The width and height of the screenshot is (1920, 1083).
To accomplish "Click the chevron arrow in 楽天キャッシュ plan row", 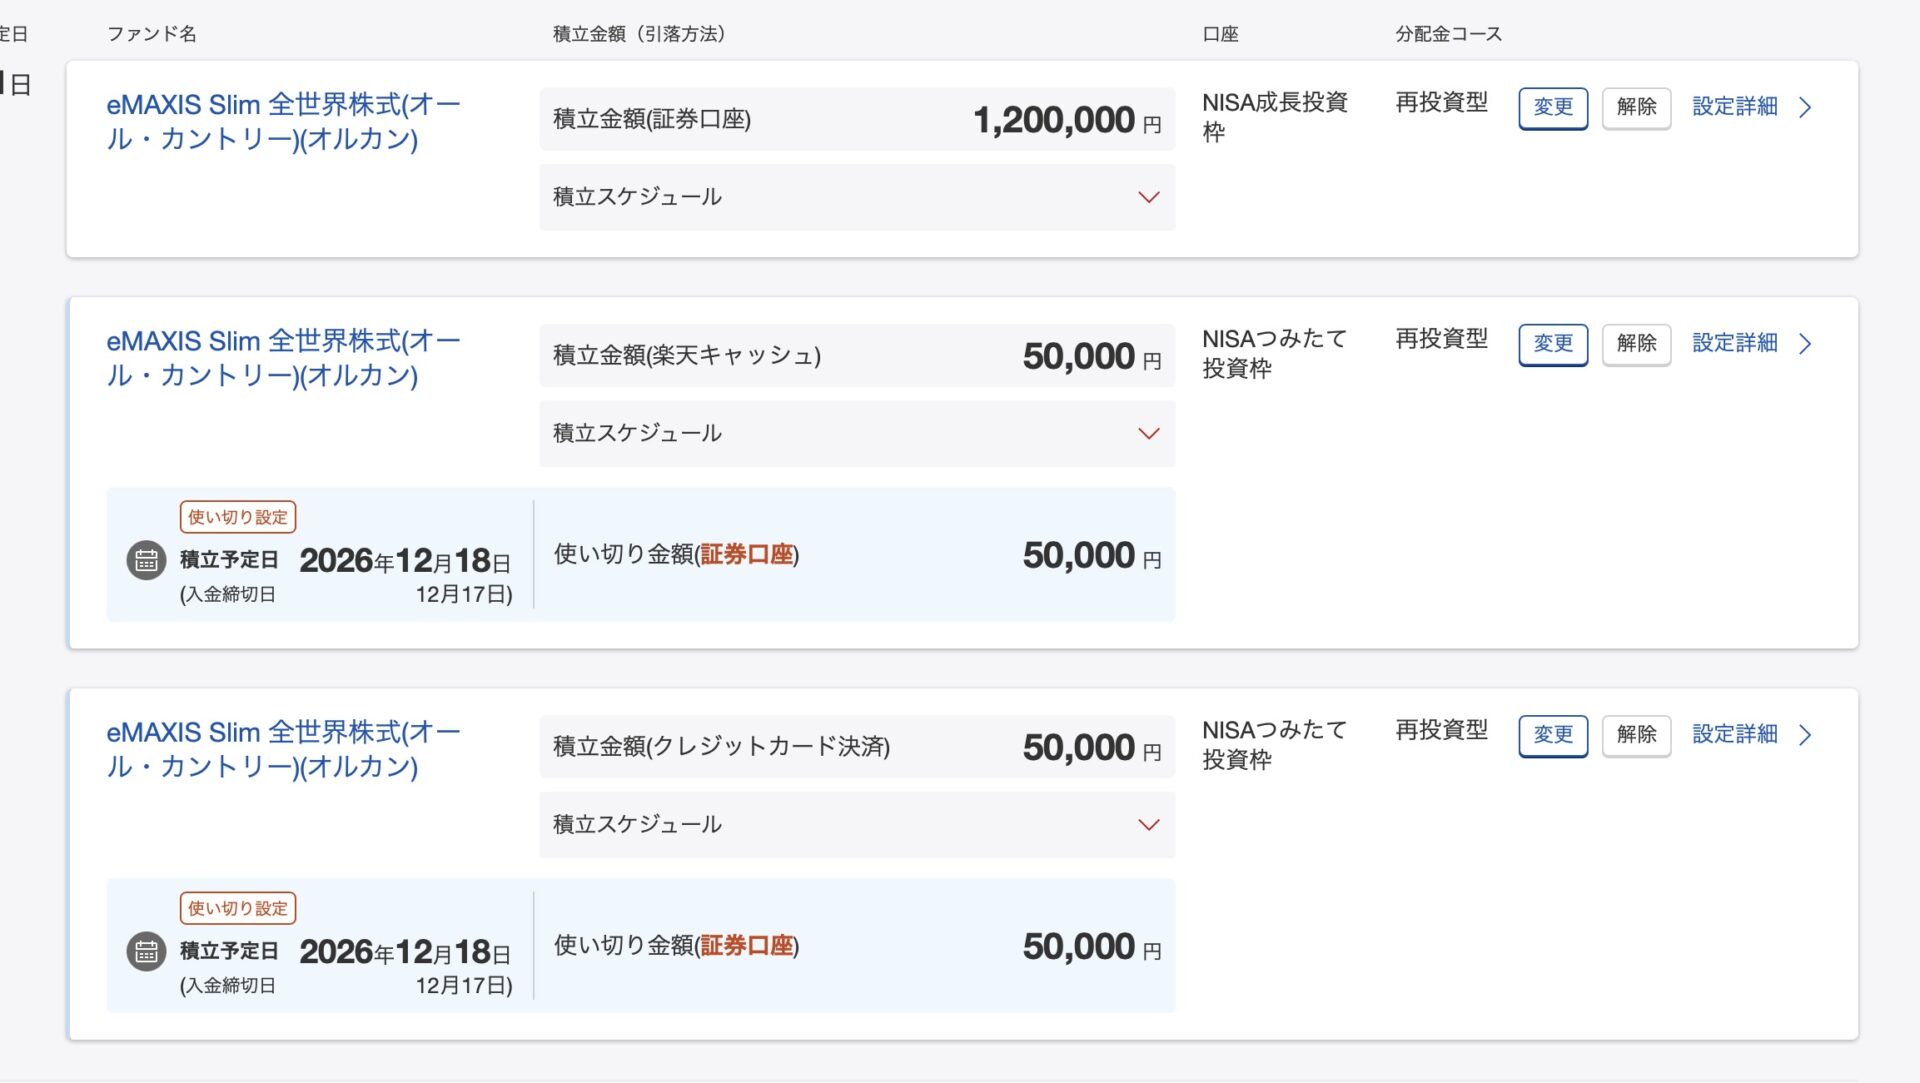I will point(1805,343).
